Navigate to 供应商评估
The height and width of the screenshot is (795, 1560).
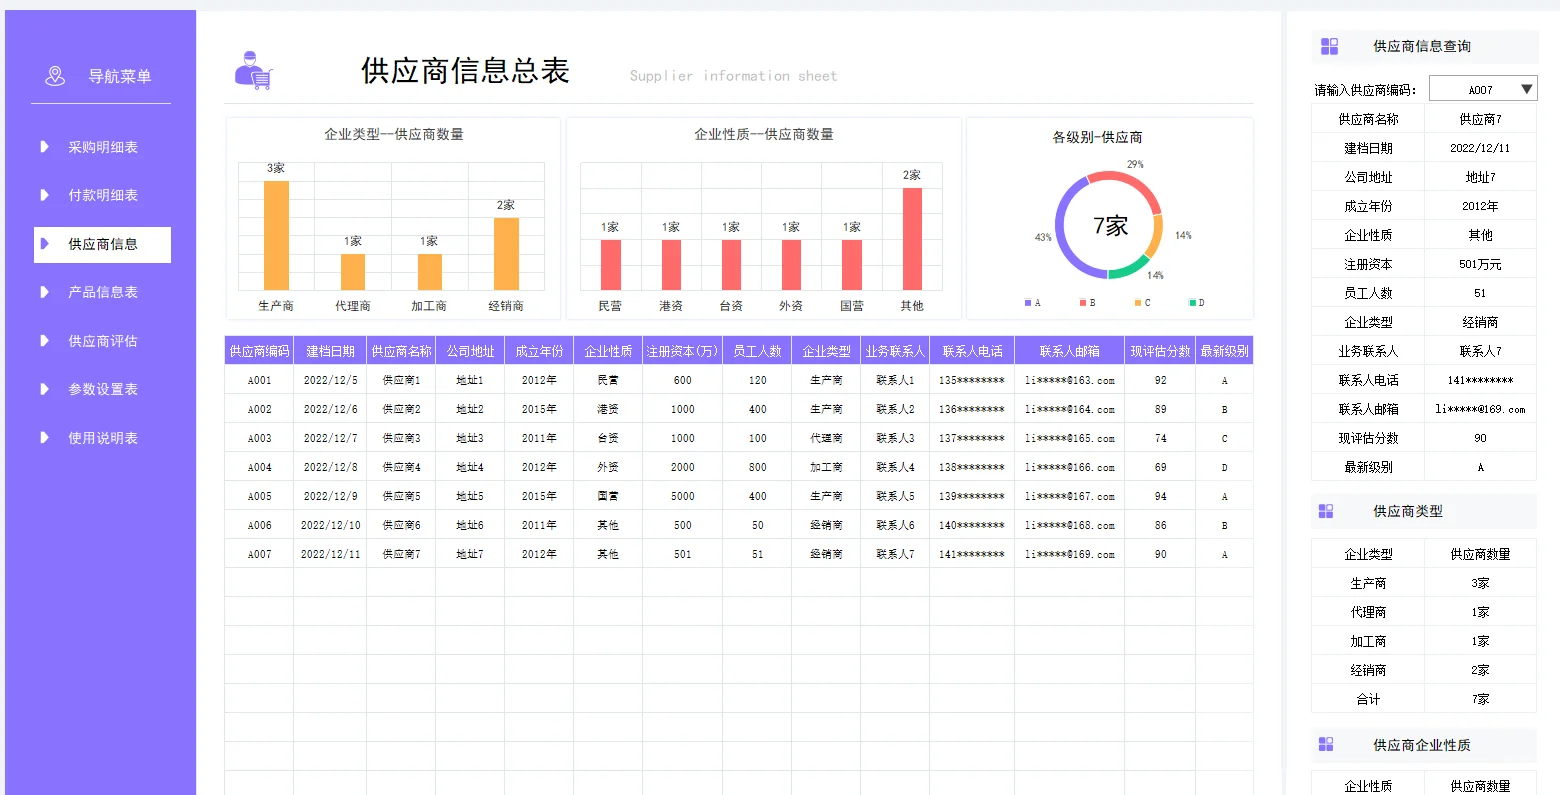pos(102,341)
